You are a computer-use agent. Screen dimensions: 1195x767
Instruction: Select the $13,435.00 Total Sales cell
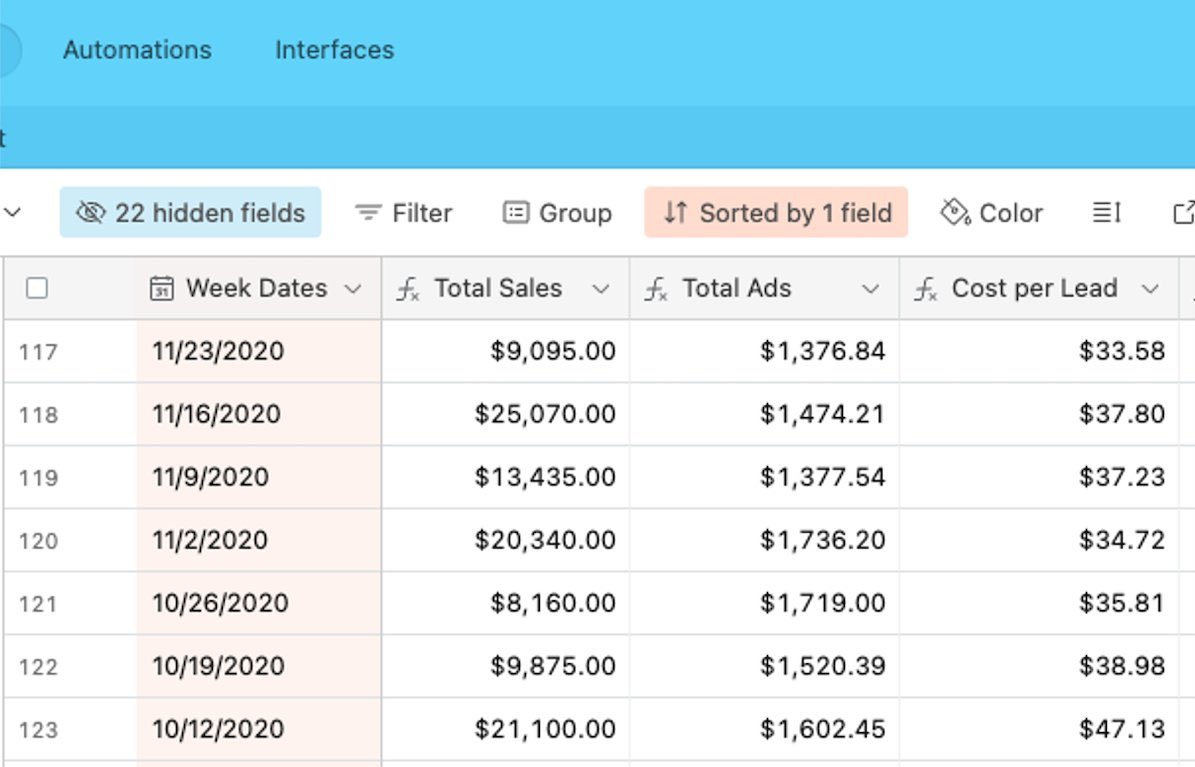click(506, 477)
